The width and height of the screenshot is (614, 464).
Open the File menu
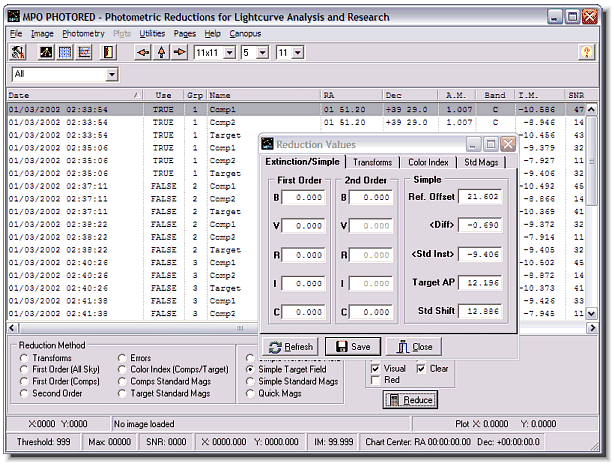pyautogui.click(x=16, y=34)
